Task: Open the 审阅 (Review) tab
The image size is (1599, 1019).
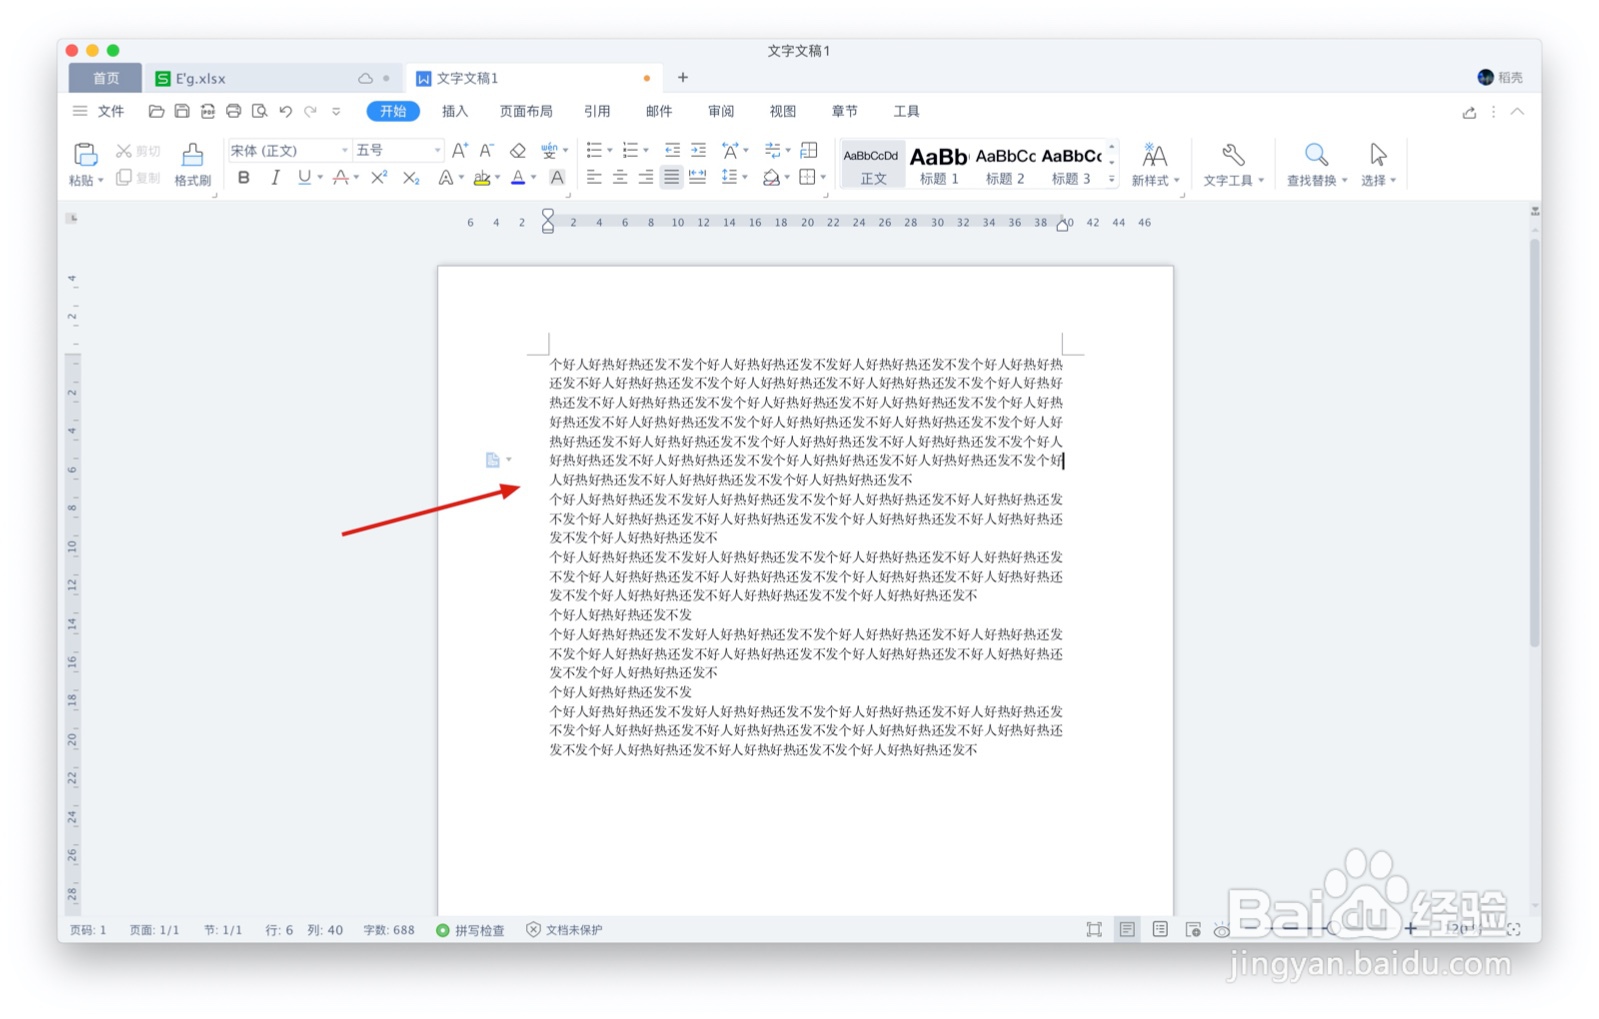Action: (721, 111)
